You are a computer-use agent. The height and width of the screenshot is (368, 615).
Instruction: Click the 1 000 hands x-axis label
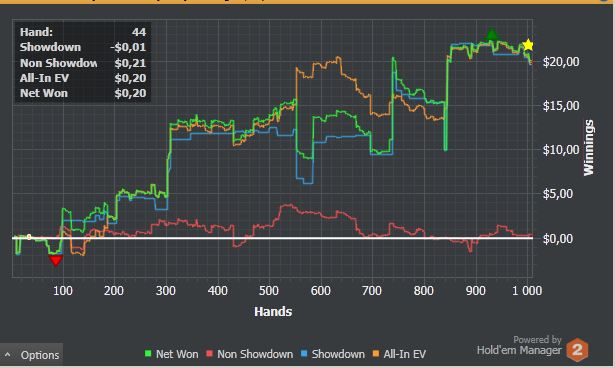[x=527, y=291]
